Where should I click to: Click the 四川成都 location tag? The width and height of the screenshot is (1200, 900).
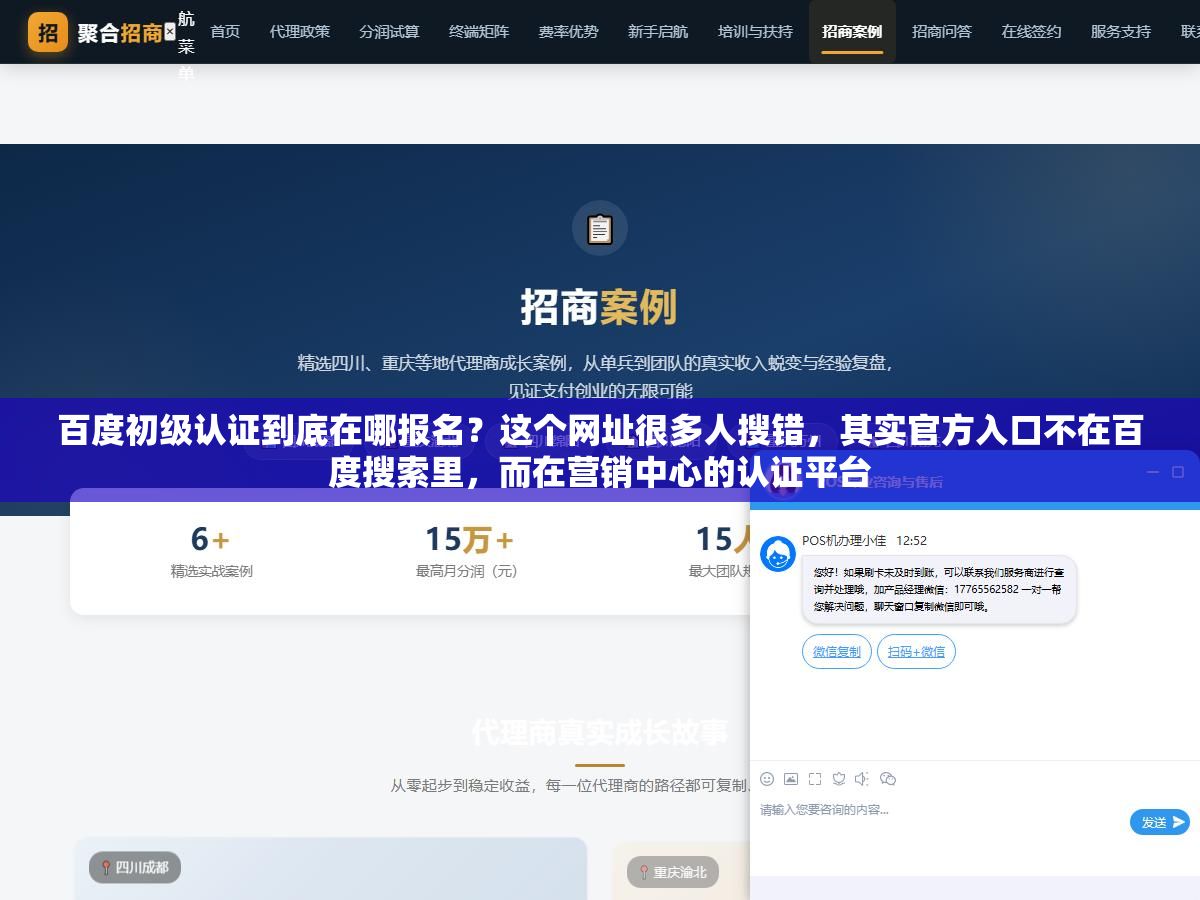coord(135,867)
